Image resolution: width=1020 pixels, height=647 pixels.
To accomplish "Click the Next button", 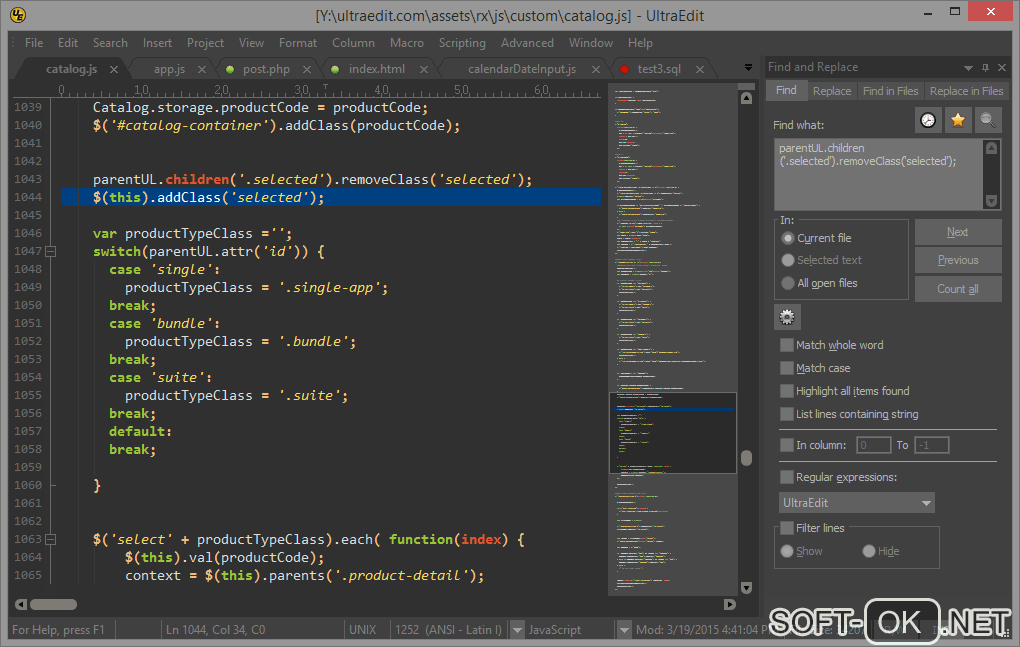I will [957, 232].
